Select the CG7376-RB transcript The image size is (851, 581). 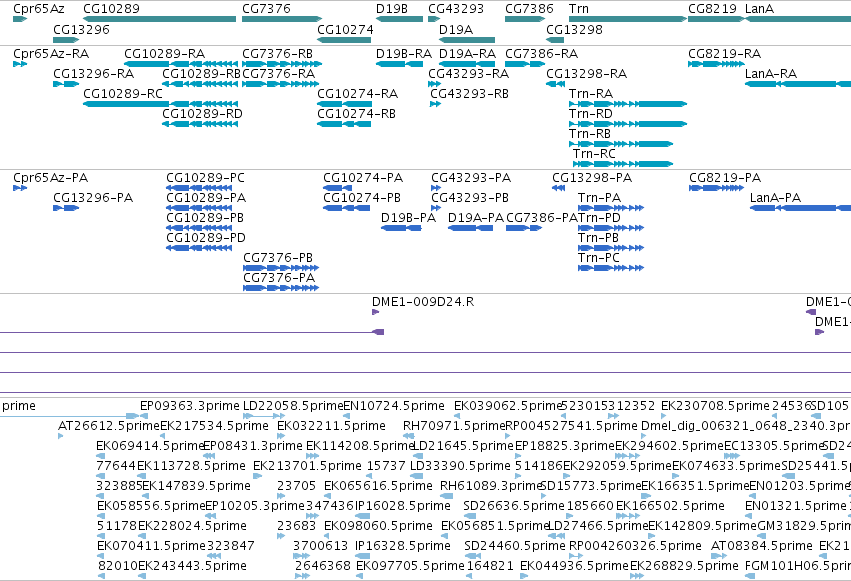(282, 64)
